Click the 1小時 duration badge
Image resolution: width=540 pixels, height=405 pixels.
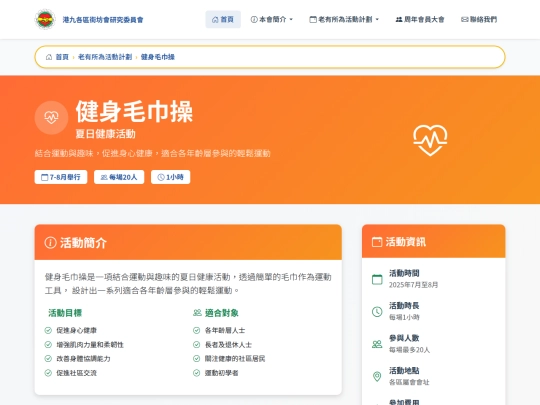(170, 177)
